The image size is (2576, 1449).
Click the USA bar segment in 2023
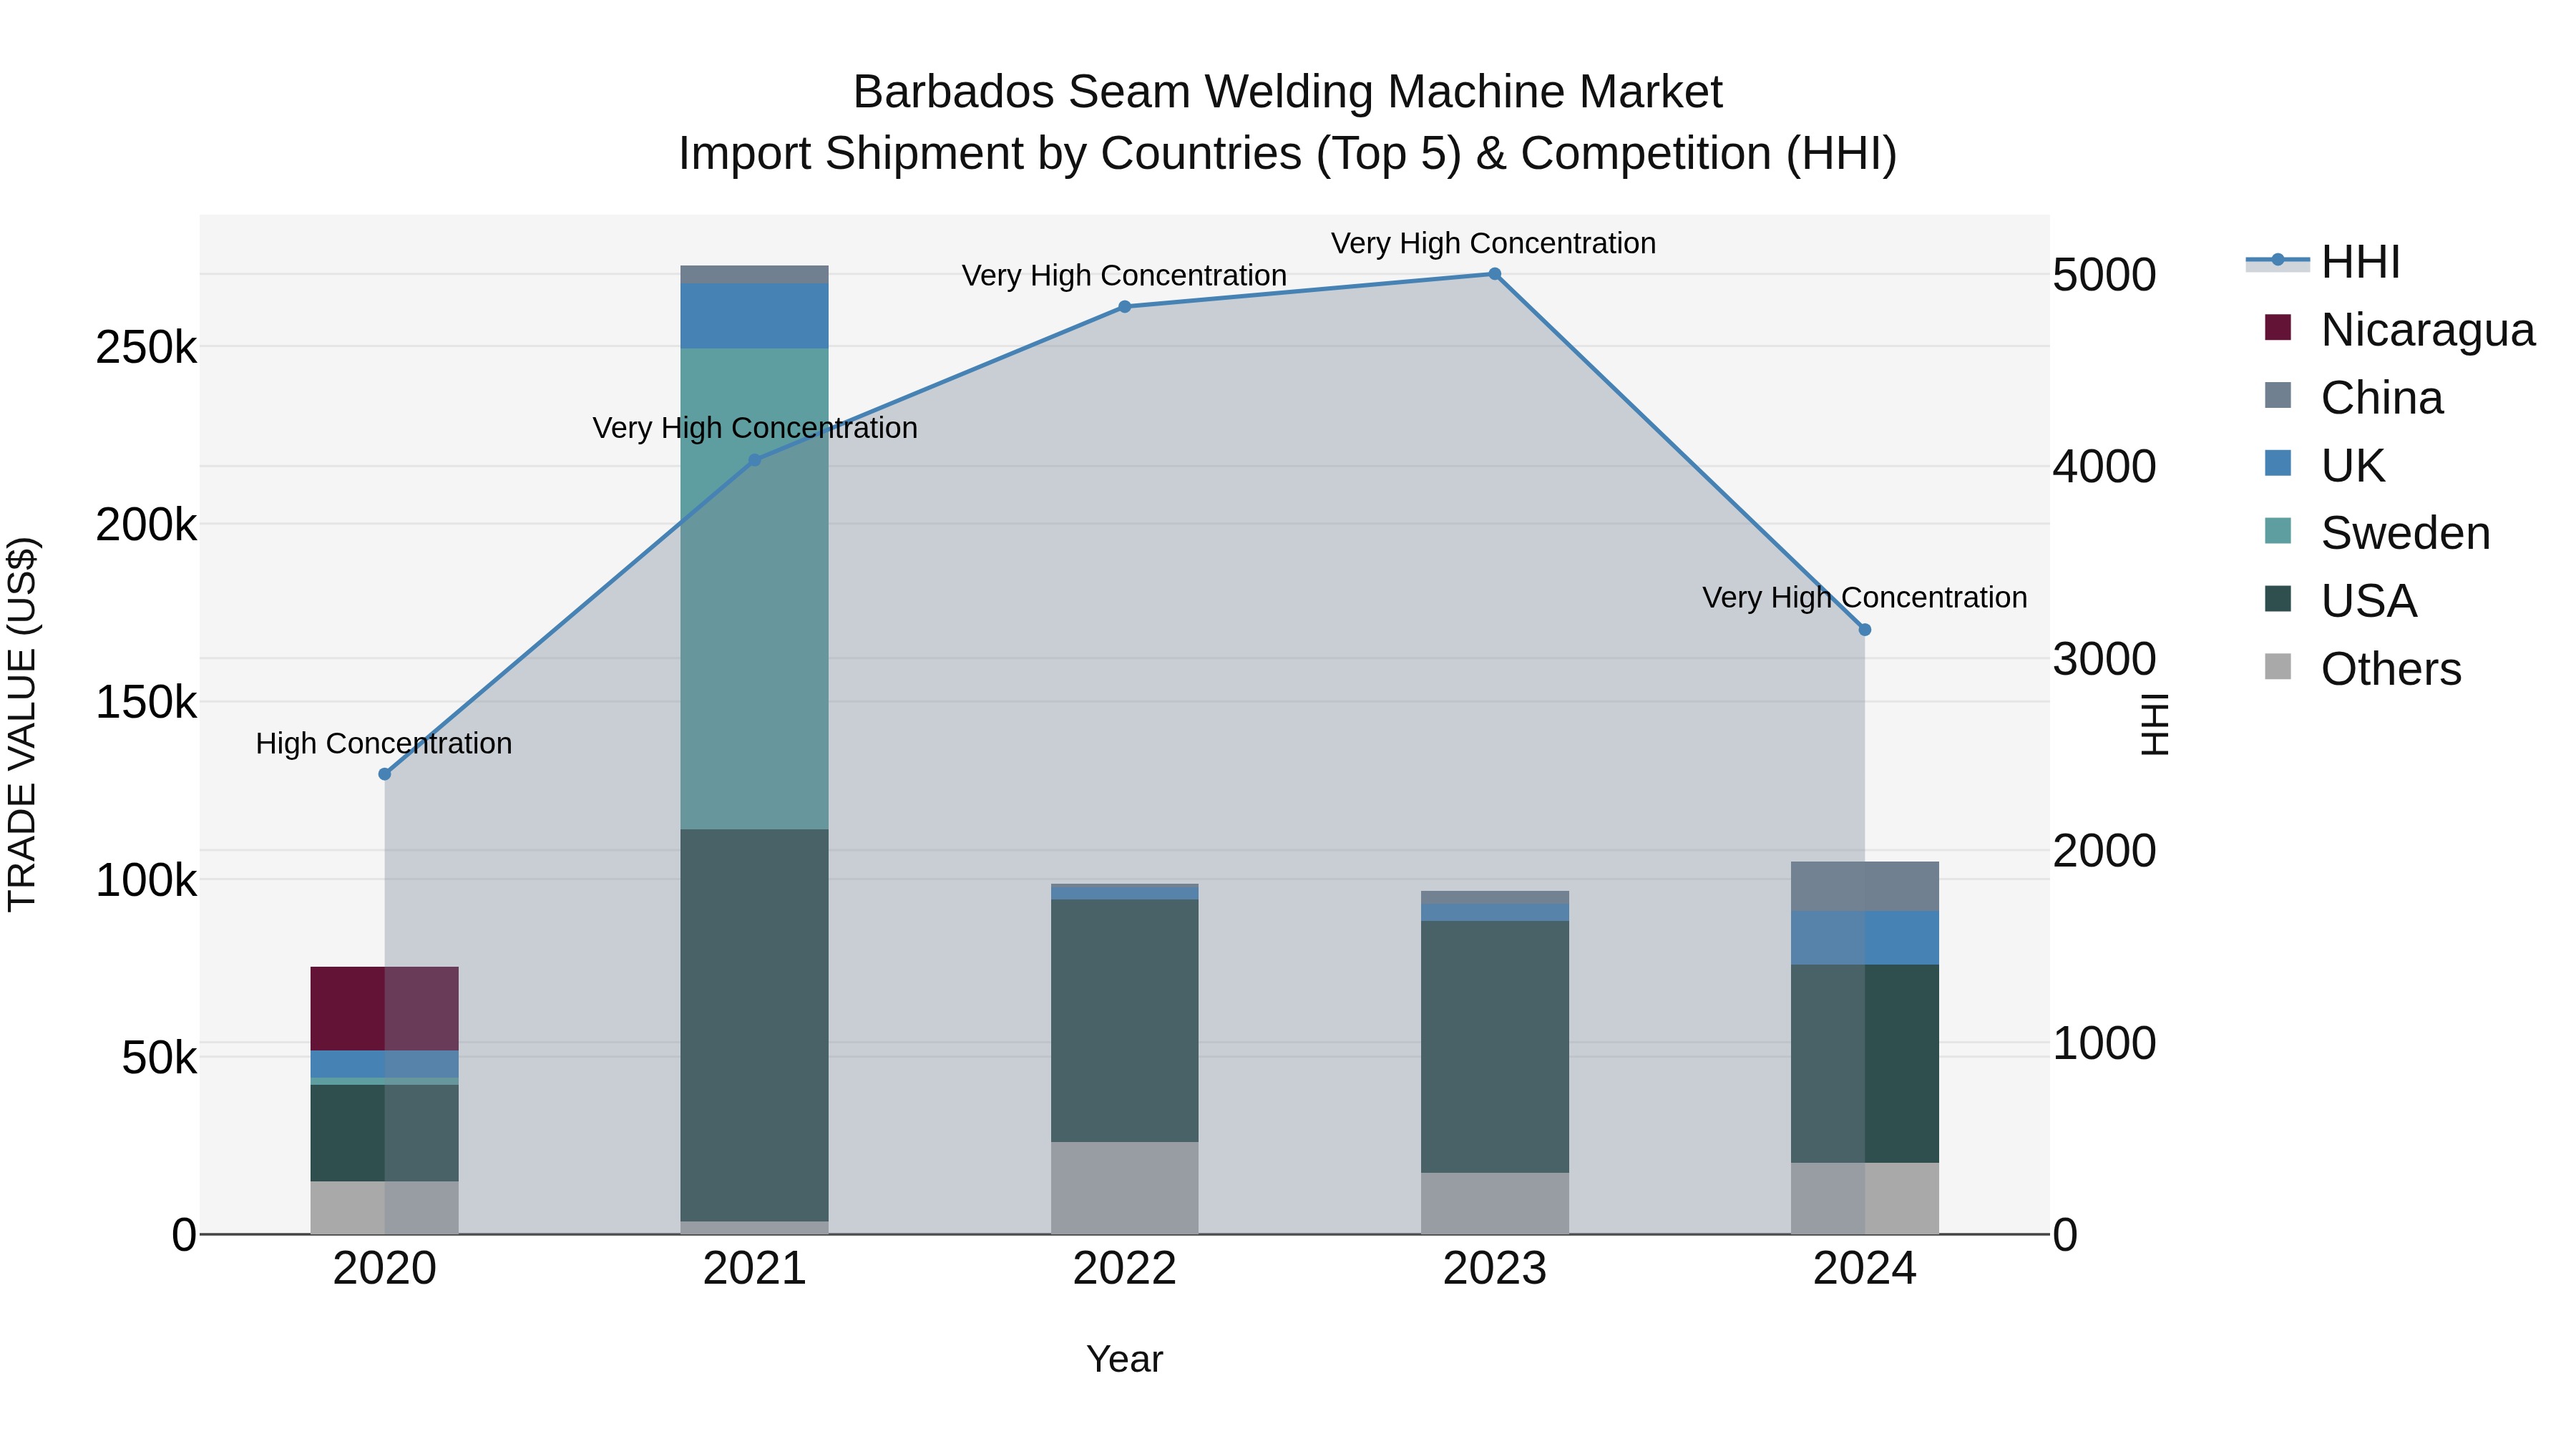(x=1495, y=1047)
